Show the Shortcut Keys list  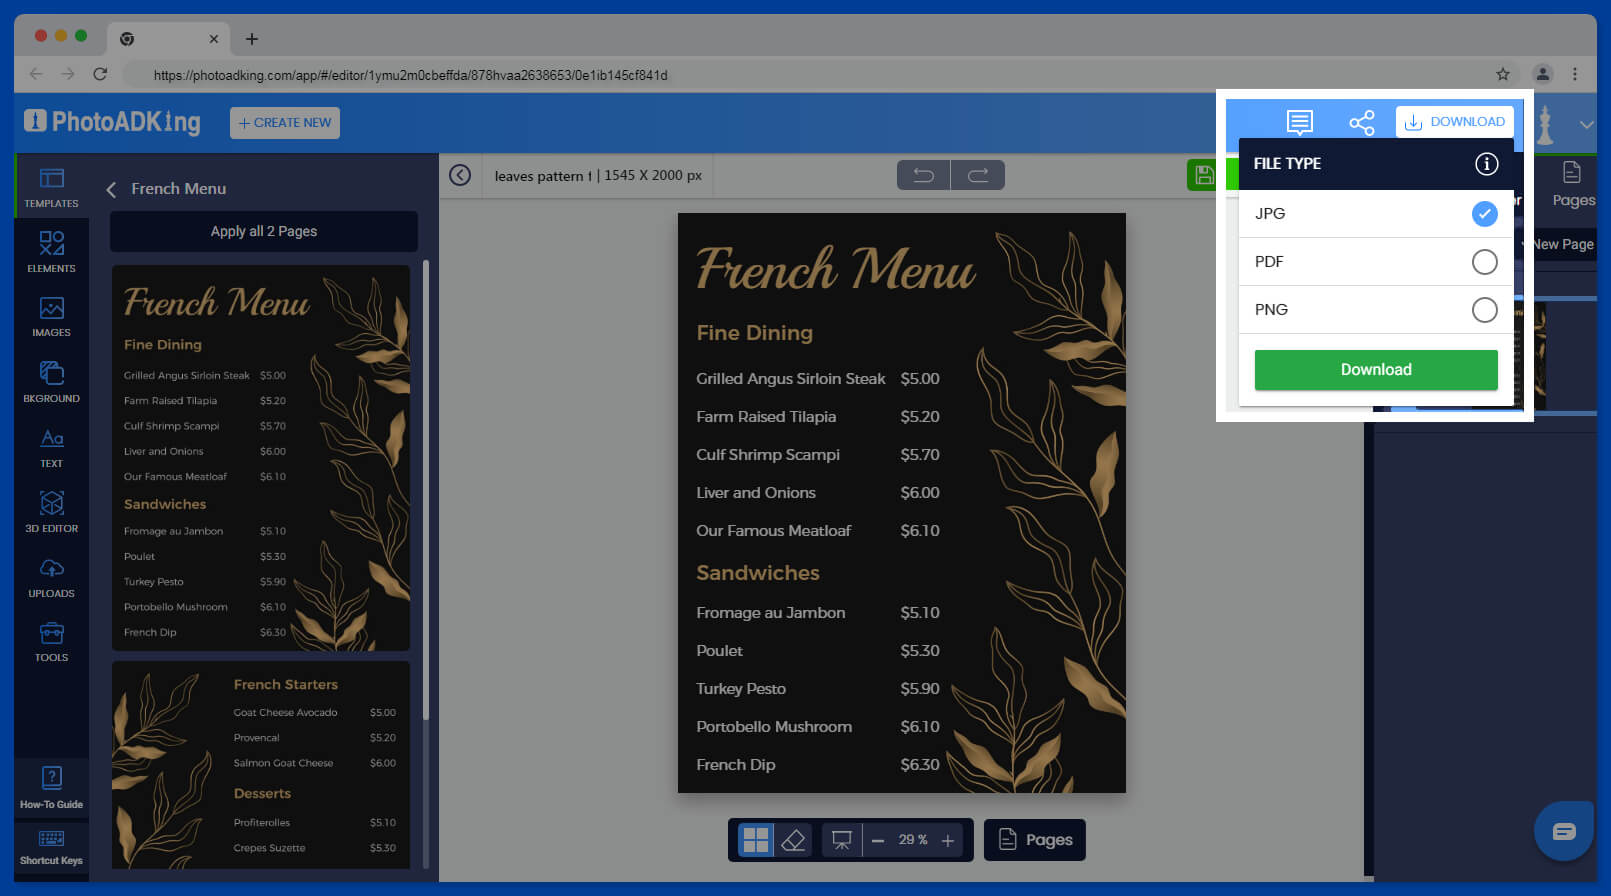[x=51, y=847]
